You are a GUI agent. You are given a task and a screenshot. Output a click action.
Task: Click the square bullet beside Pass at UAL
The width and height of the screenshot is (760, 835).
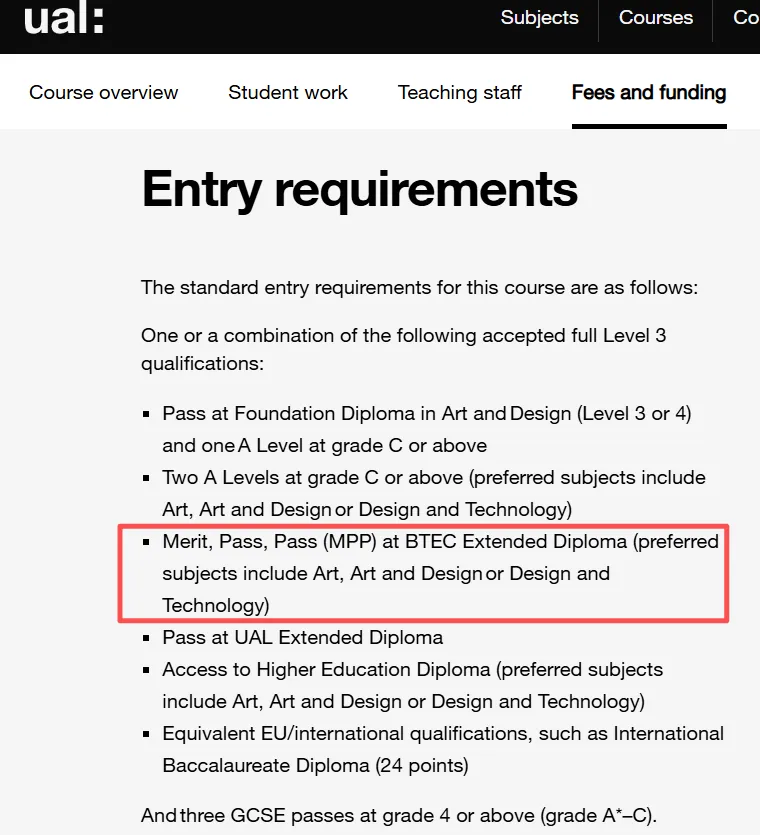(146, 638)
